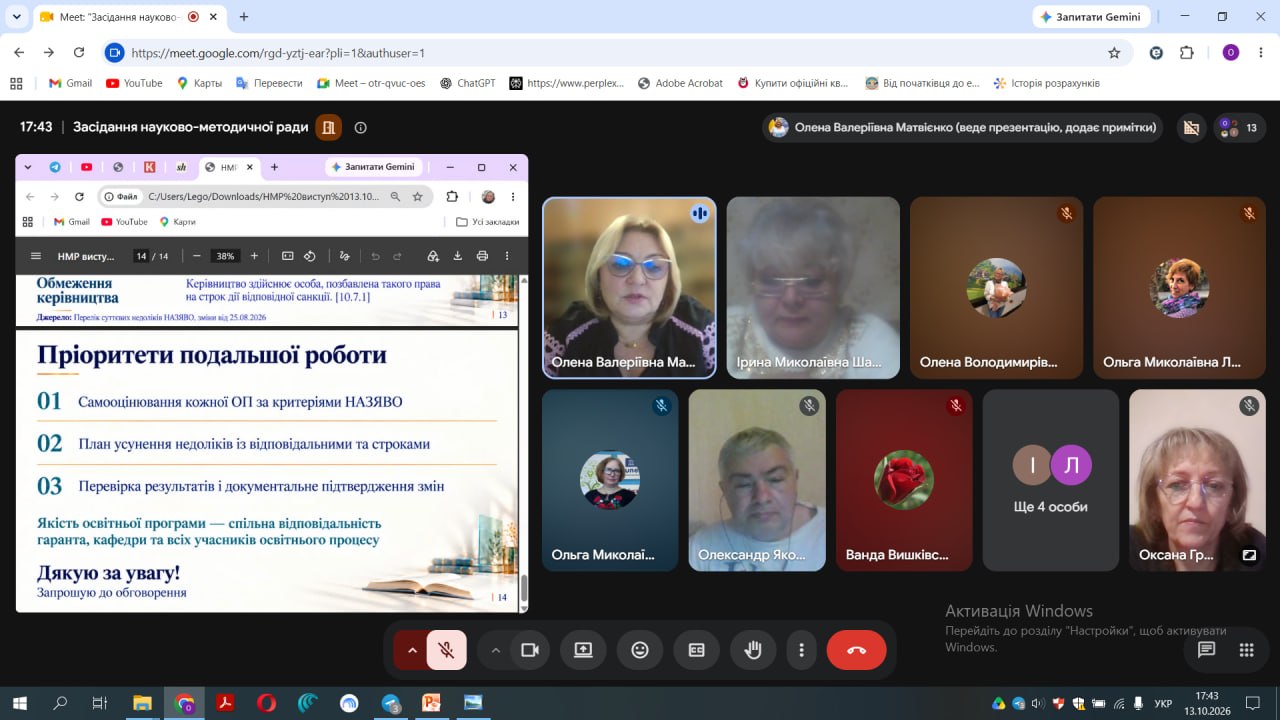The height and width of the screenshot is (720, 1280).
Task: Open the 'Ще 4 особи' tile
Action: pyautogui.click(x=1050, y=480)
